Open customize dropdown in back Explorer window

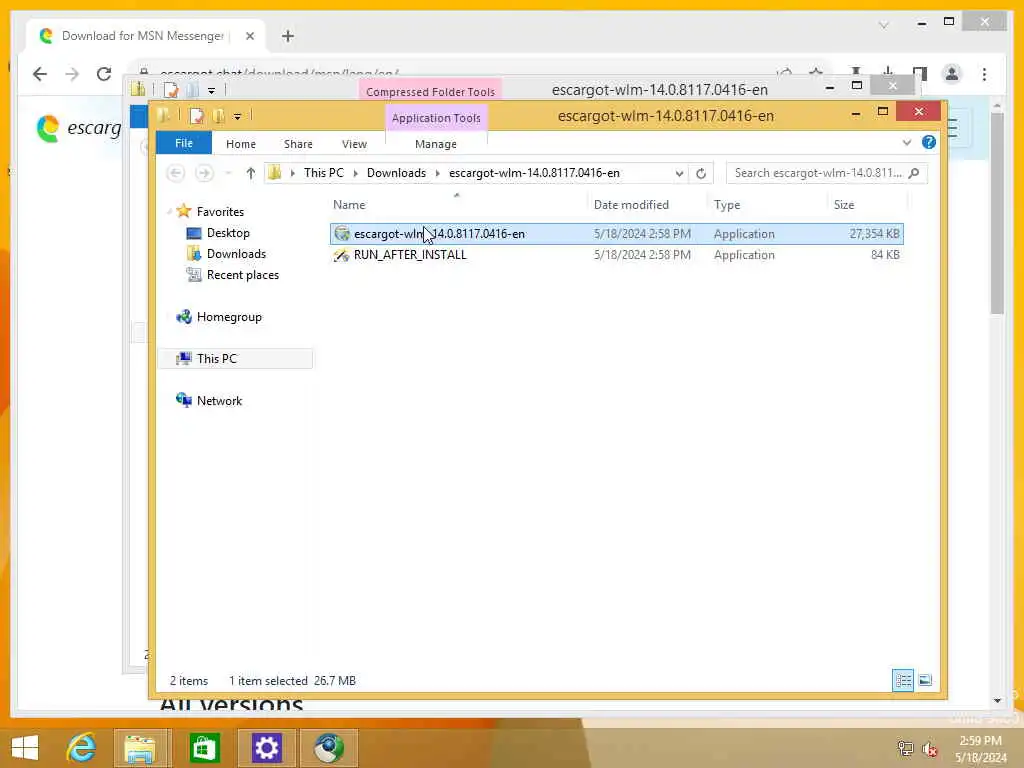211,91
